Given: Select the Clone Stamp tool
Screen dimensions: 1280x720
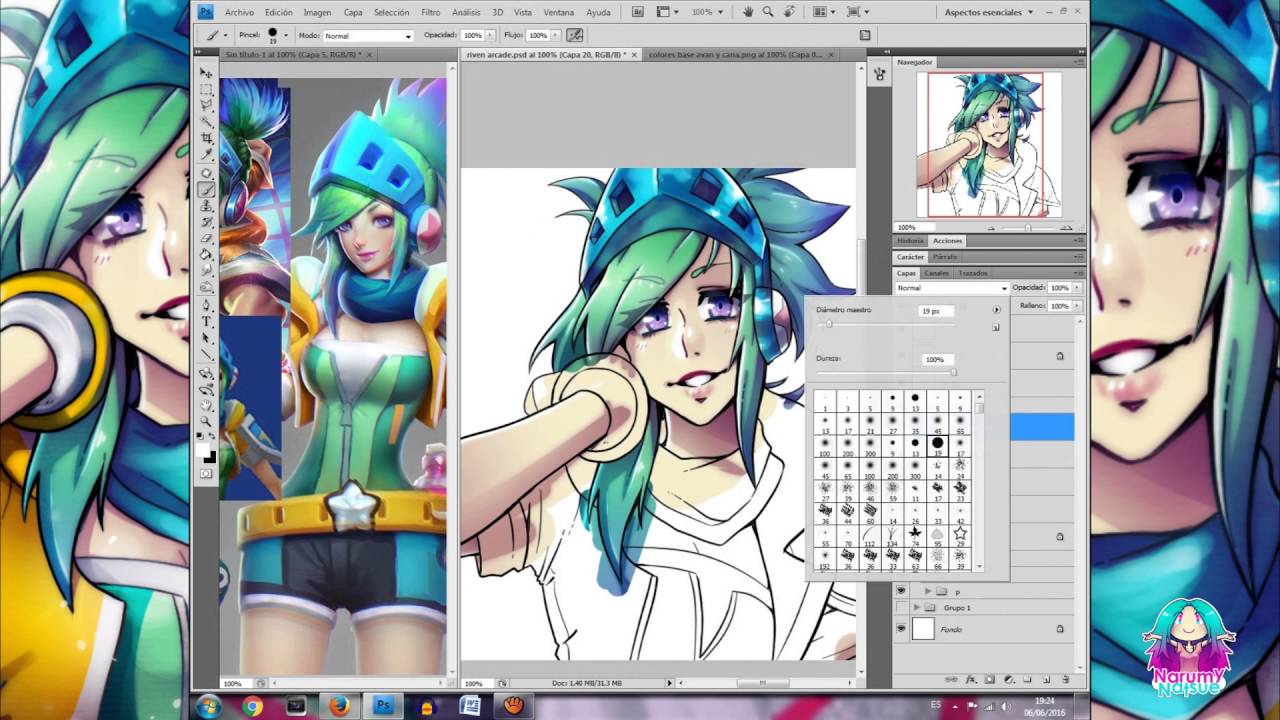Looking at the screenshot, I should (206, 205).
